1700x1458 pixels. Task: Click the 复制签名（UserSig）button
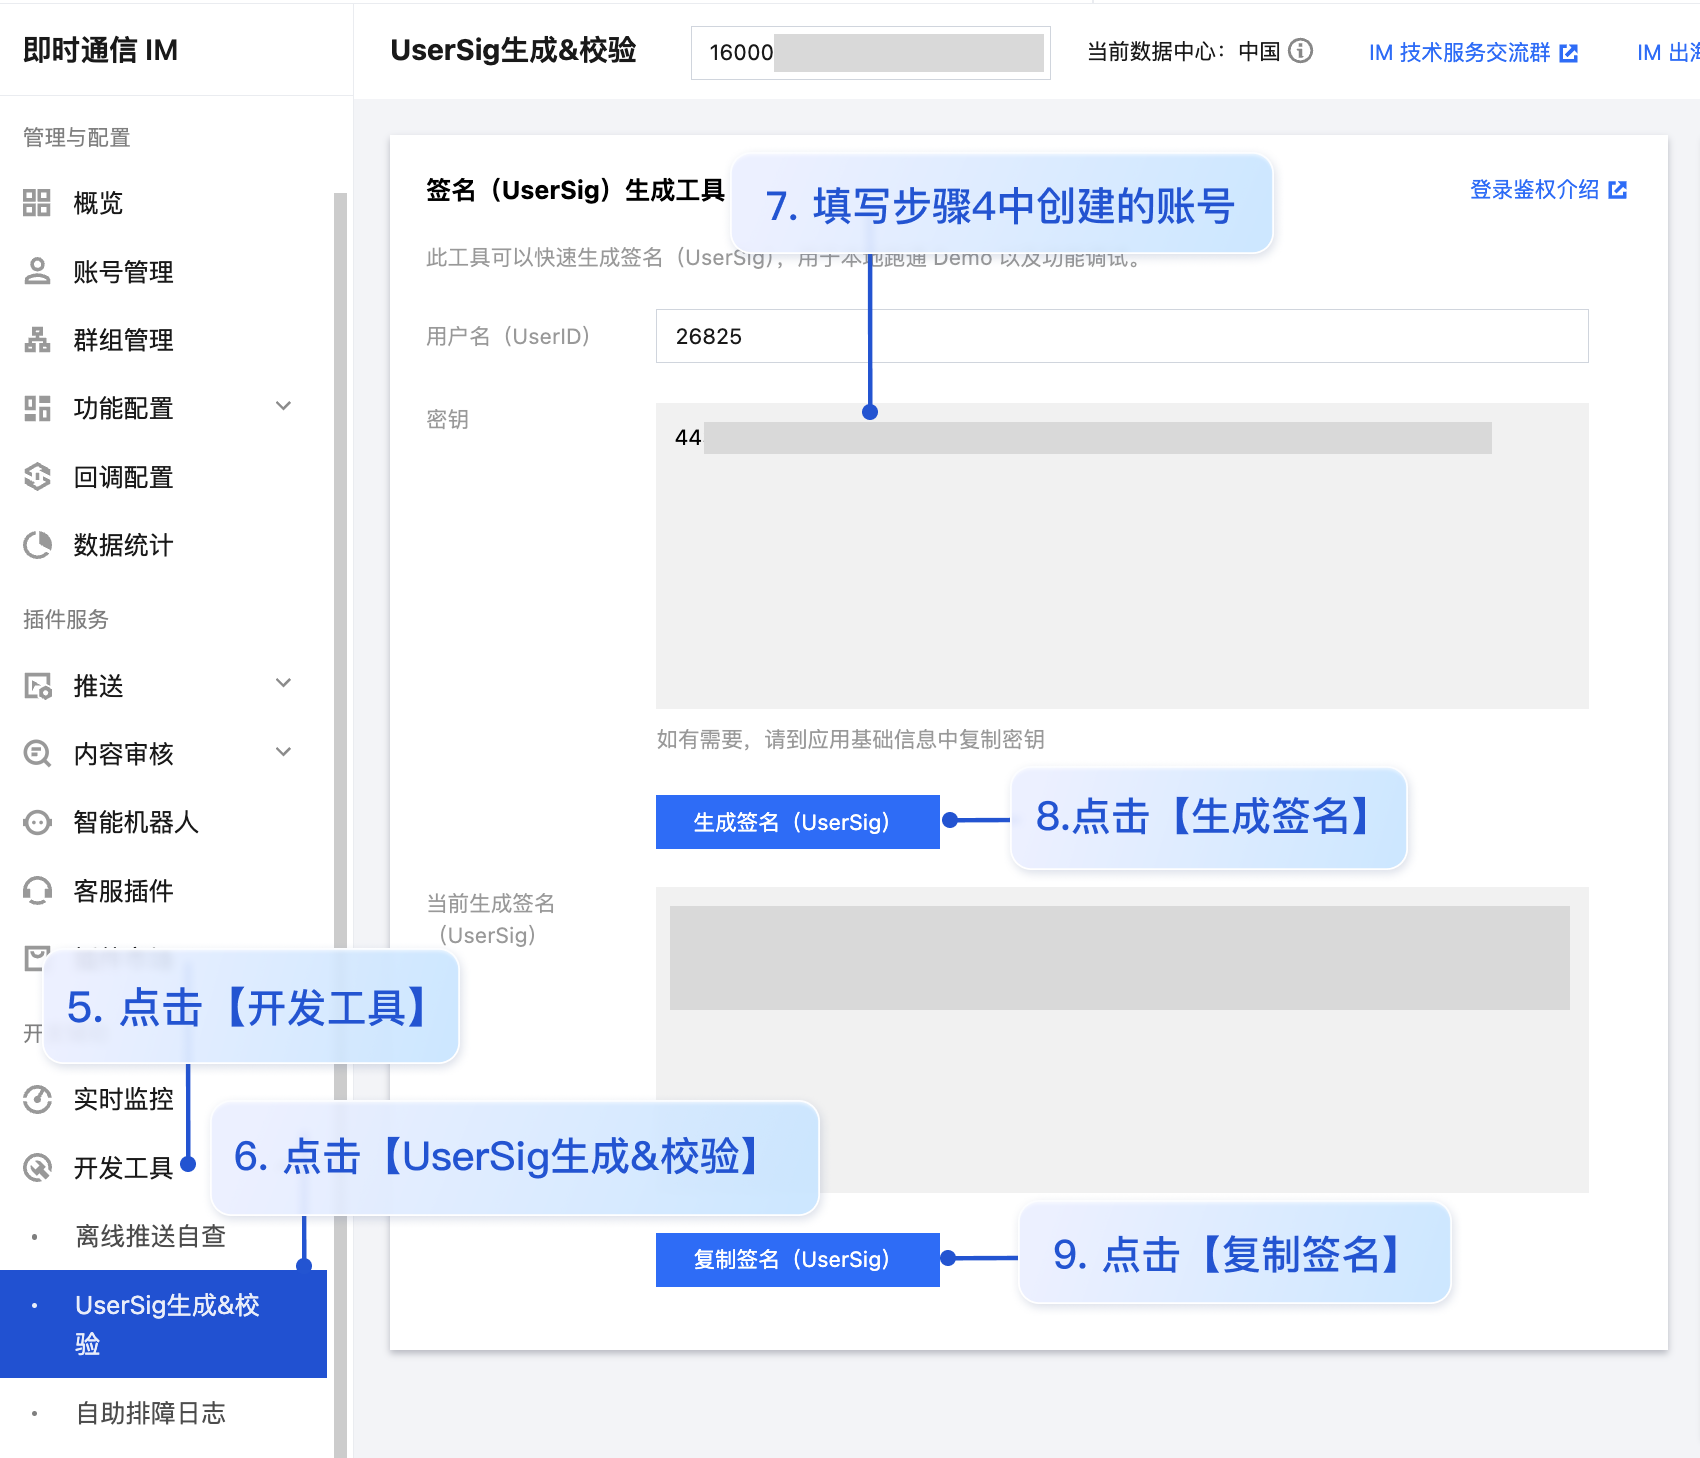coord(797,1259)
